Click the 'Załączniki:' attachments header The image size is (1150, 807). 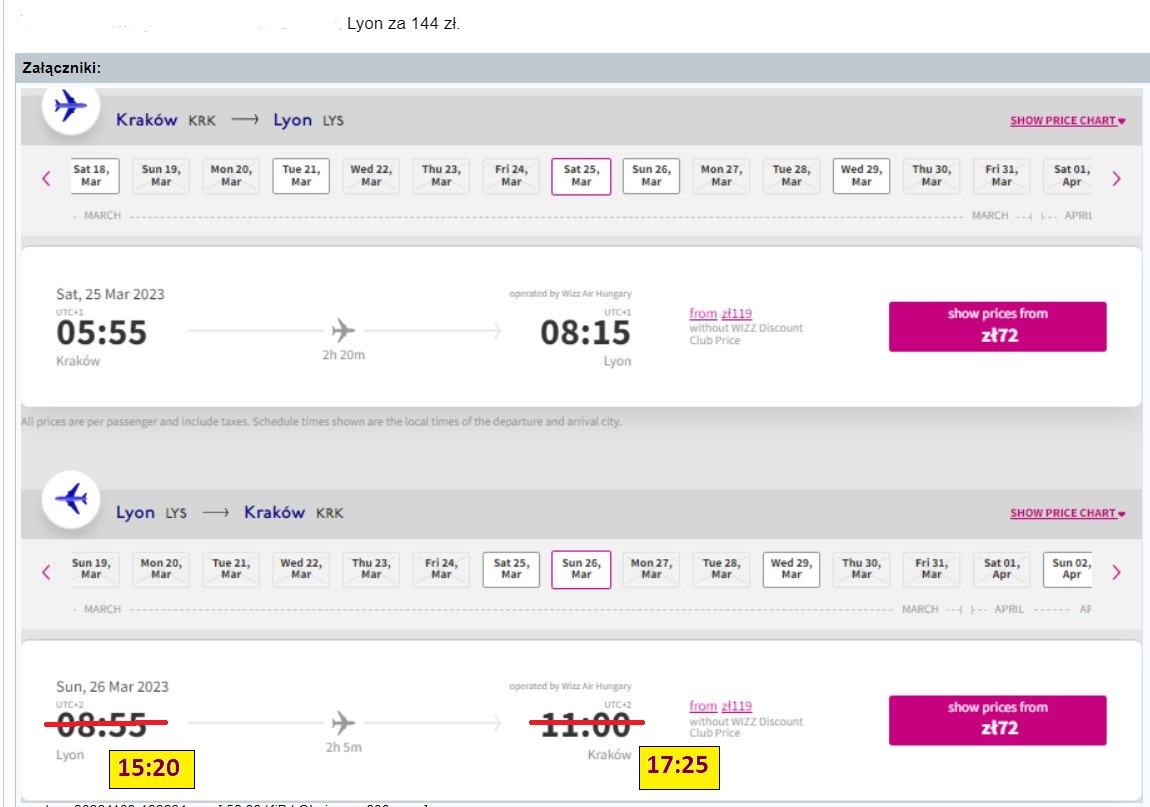tap(62, 68)
